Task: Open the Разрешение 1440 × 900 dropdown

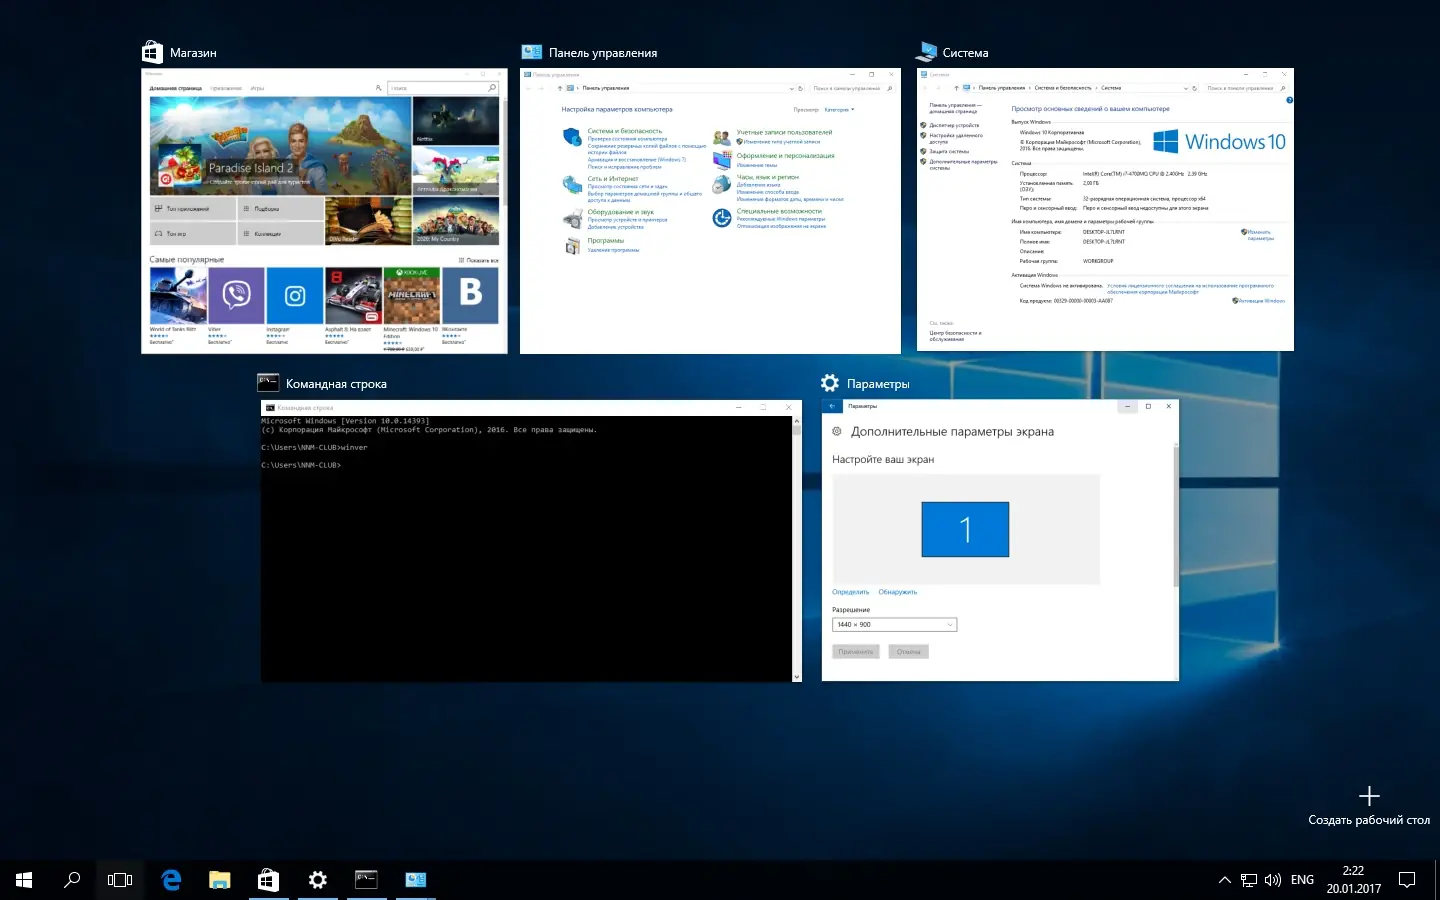Action: [894, 625]
